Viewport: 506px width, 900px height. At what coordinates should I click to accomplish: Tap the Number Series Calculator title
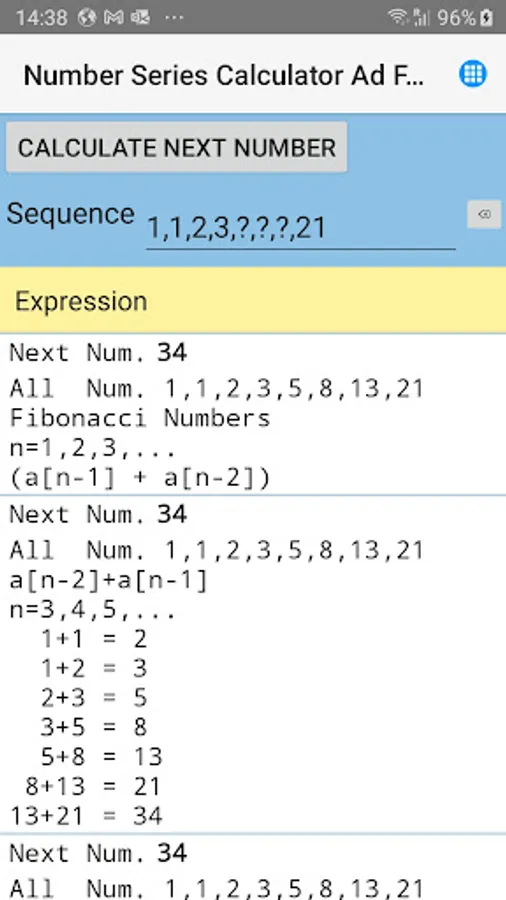coord(224,75)
